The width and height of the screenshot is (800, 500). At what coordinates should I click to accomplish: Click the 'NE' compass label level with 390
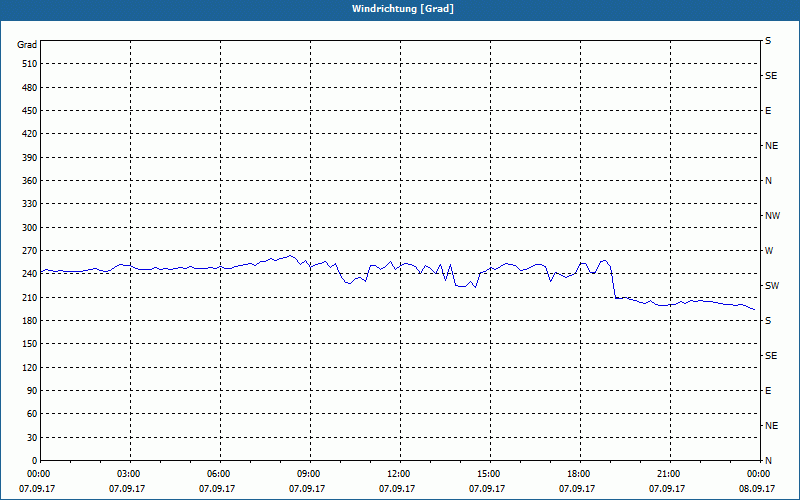coord(771,146)
